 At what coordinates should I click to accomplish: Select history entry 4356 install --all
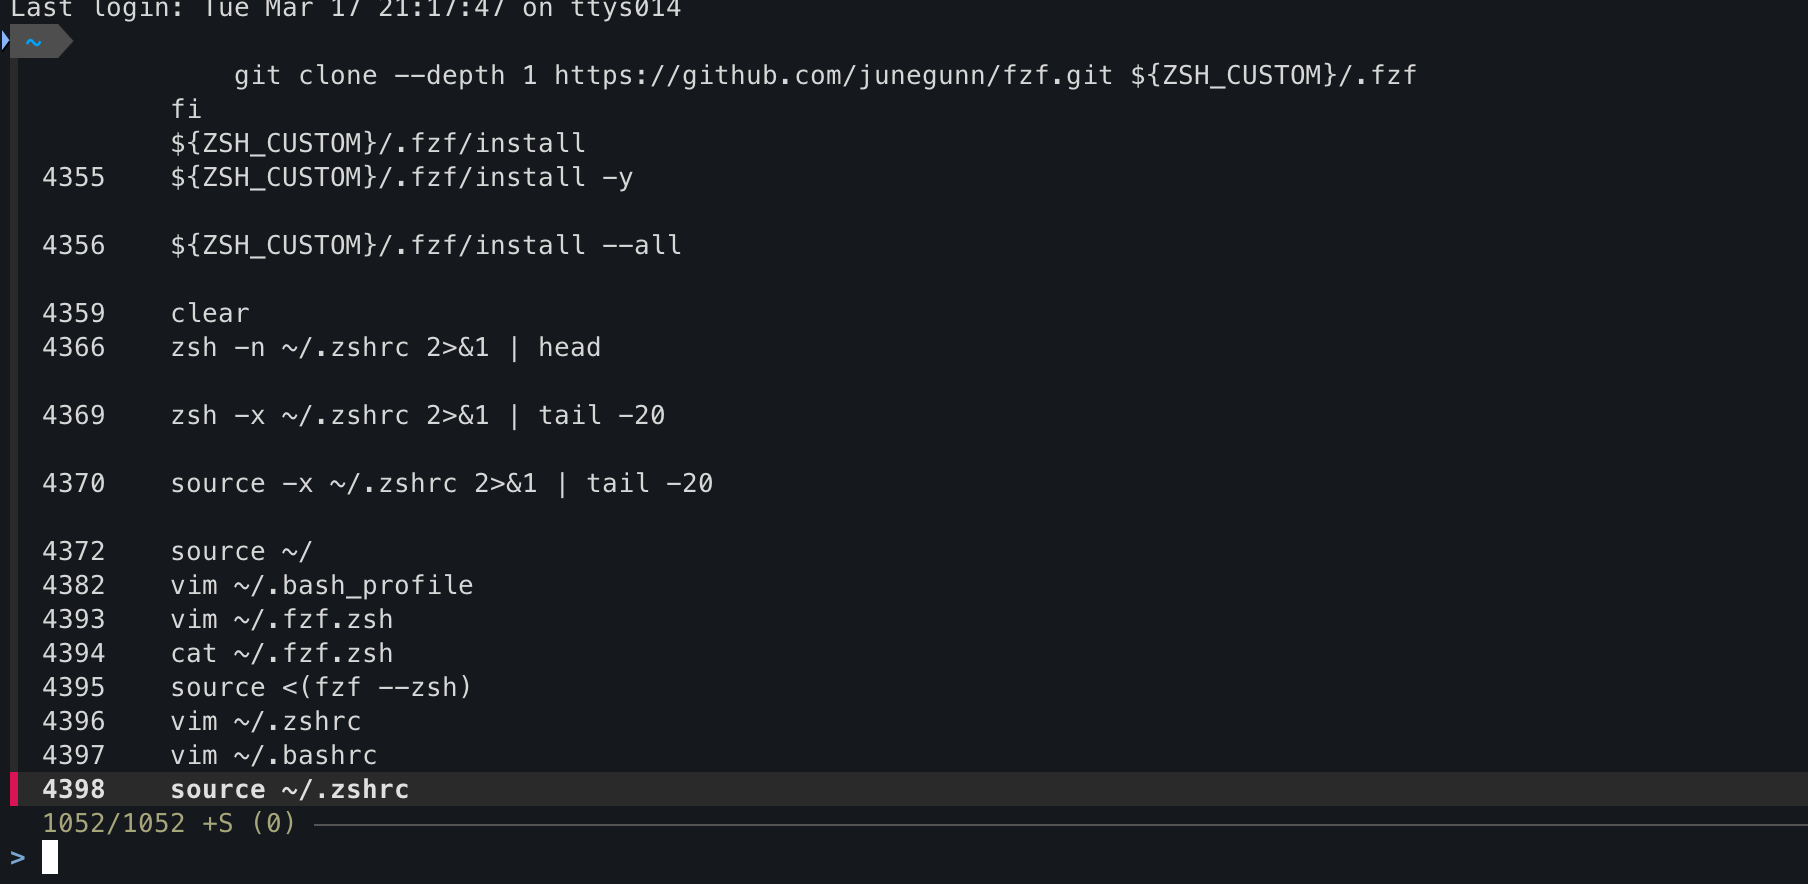(x=425, y=245)
